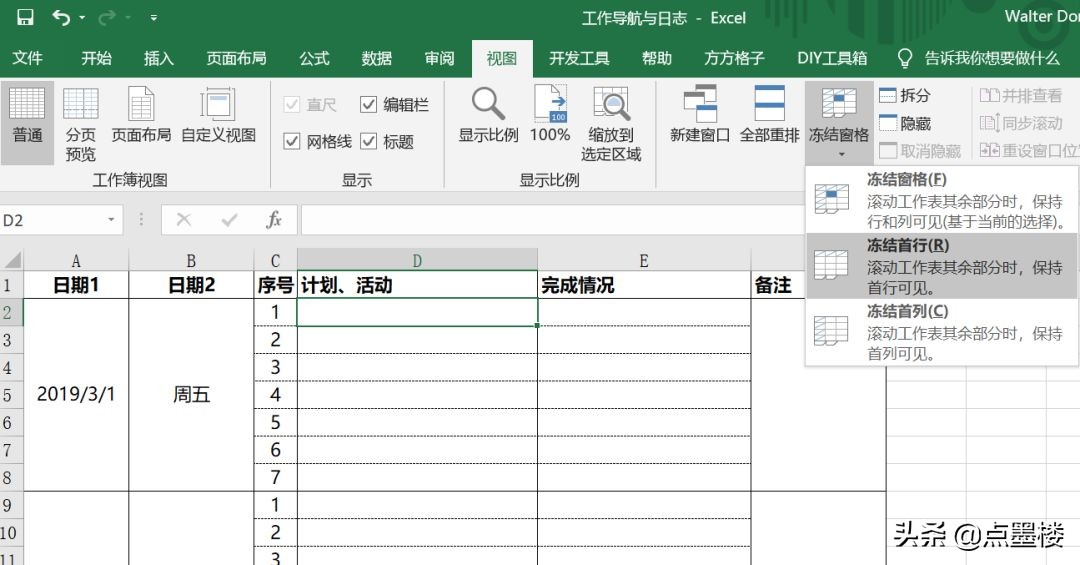Click user account name Walter
Screen dimensions: 1080x565
click(x=1041, y=17)
